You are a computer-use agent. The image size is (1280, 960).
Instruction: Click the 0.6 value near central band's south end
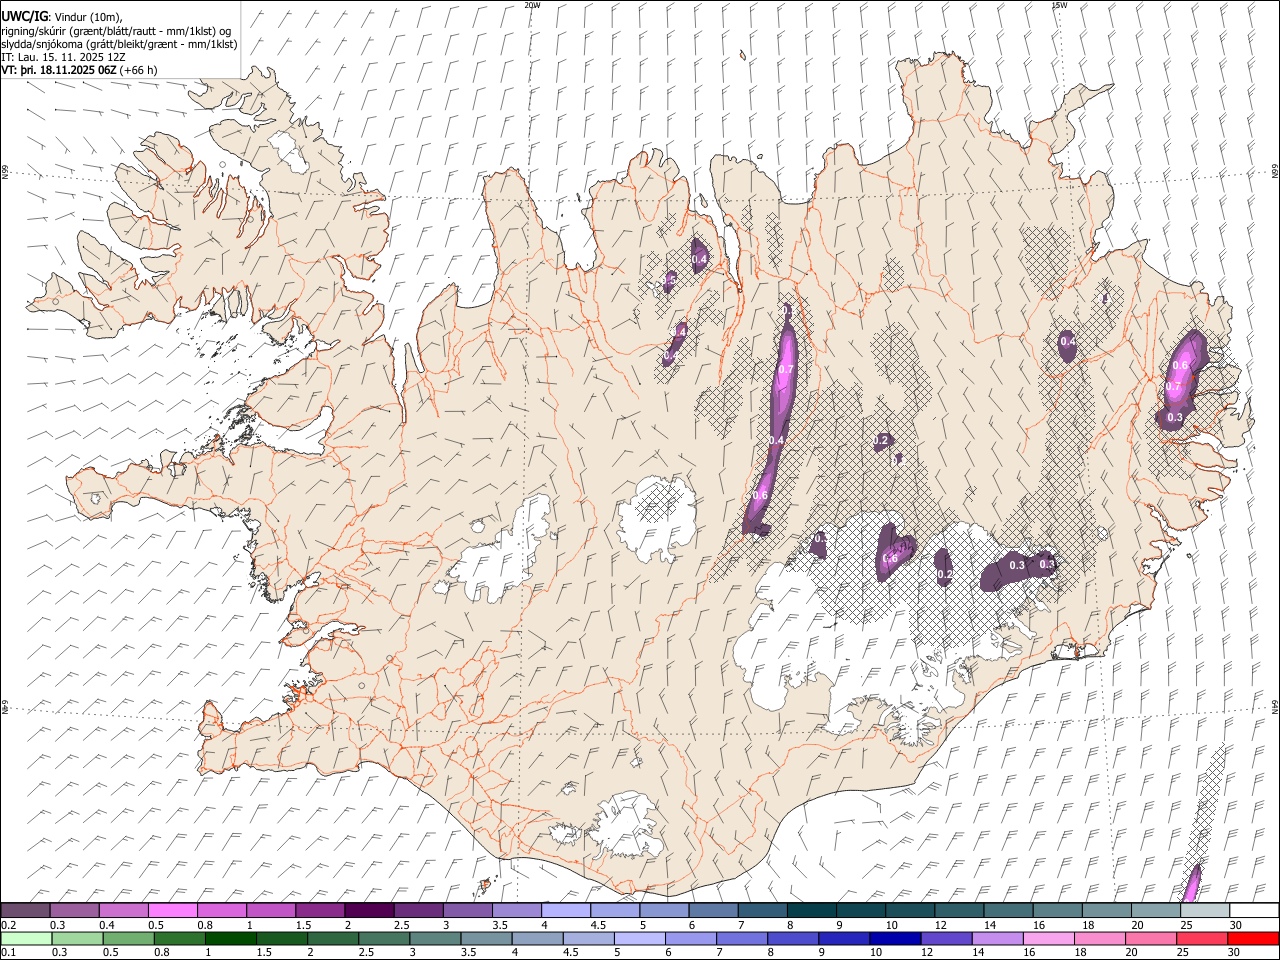pyautogui.click(x=760, y=496)
